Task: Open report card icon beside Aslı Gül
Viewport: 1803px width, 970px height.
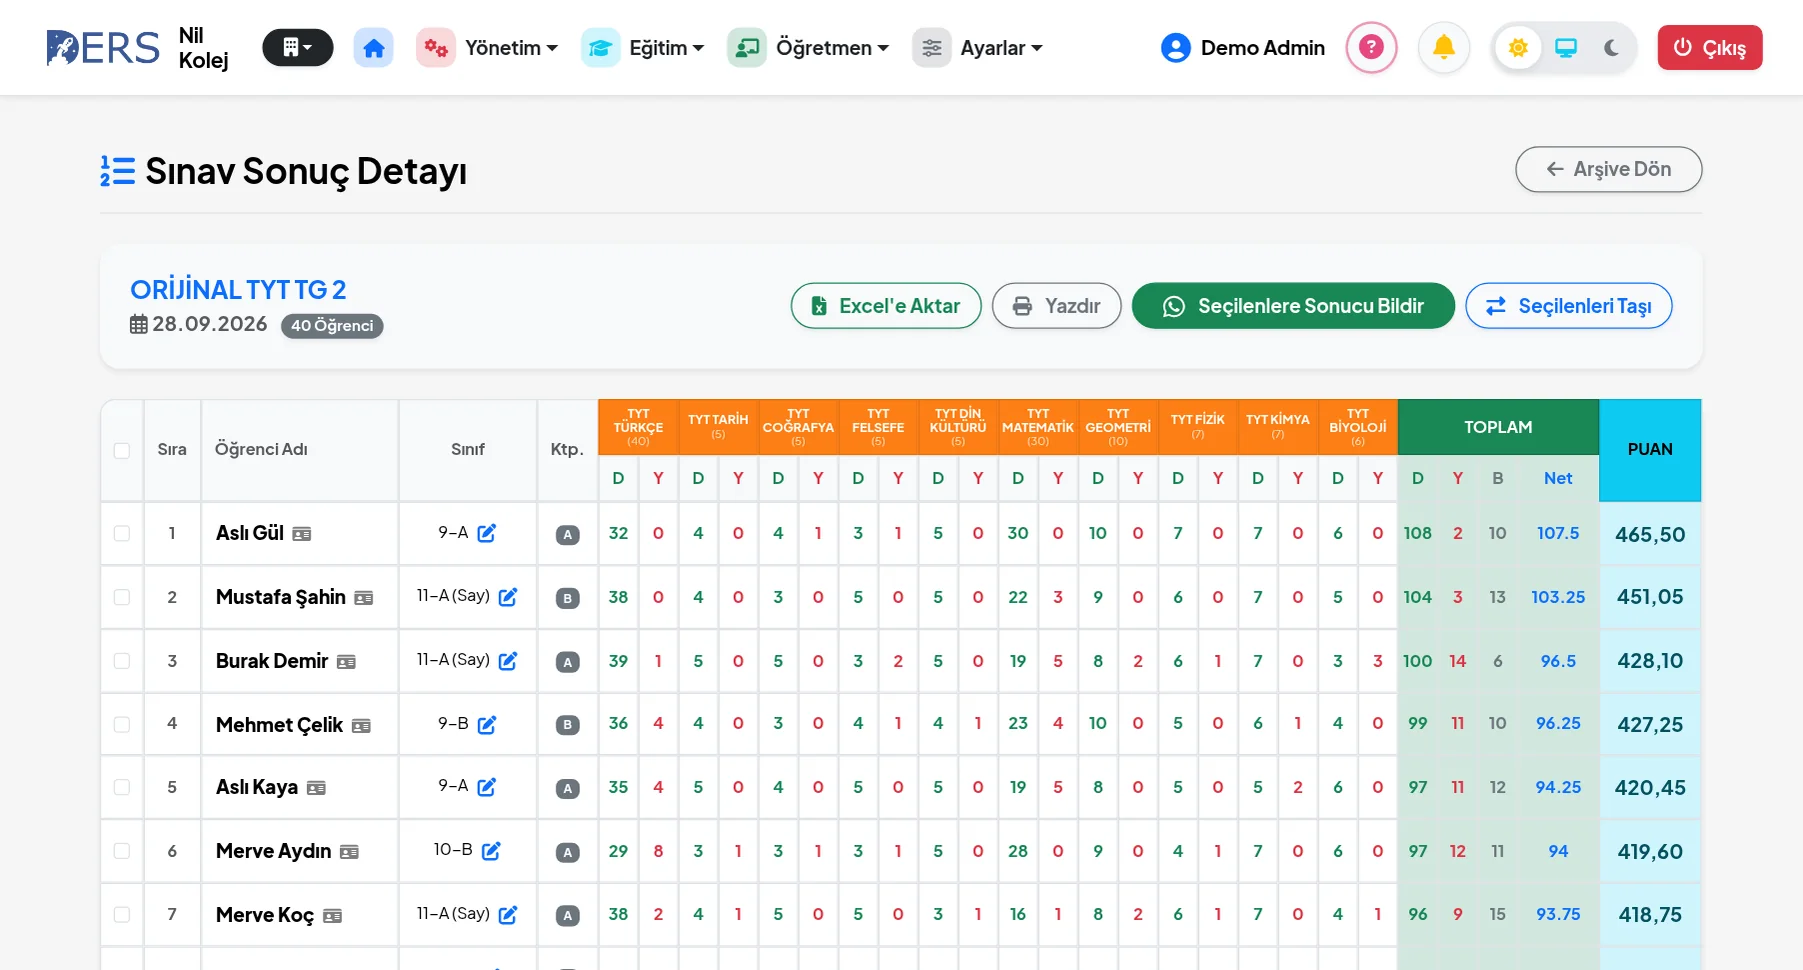Action: (x=302, y=534)
